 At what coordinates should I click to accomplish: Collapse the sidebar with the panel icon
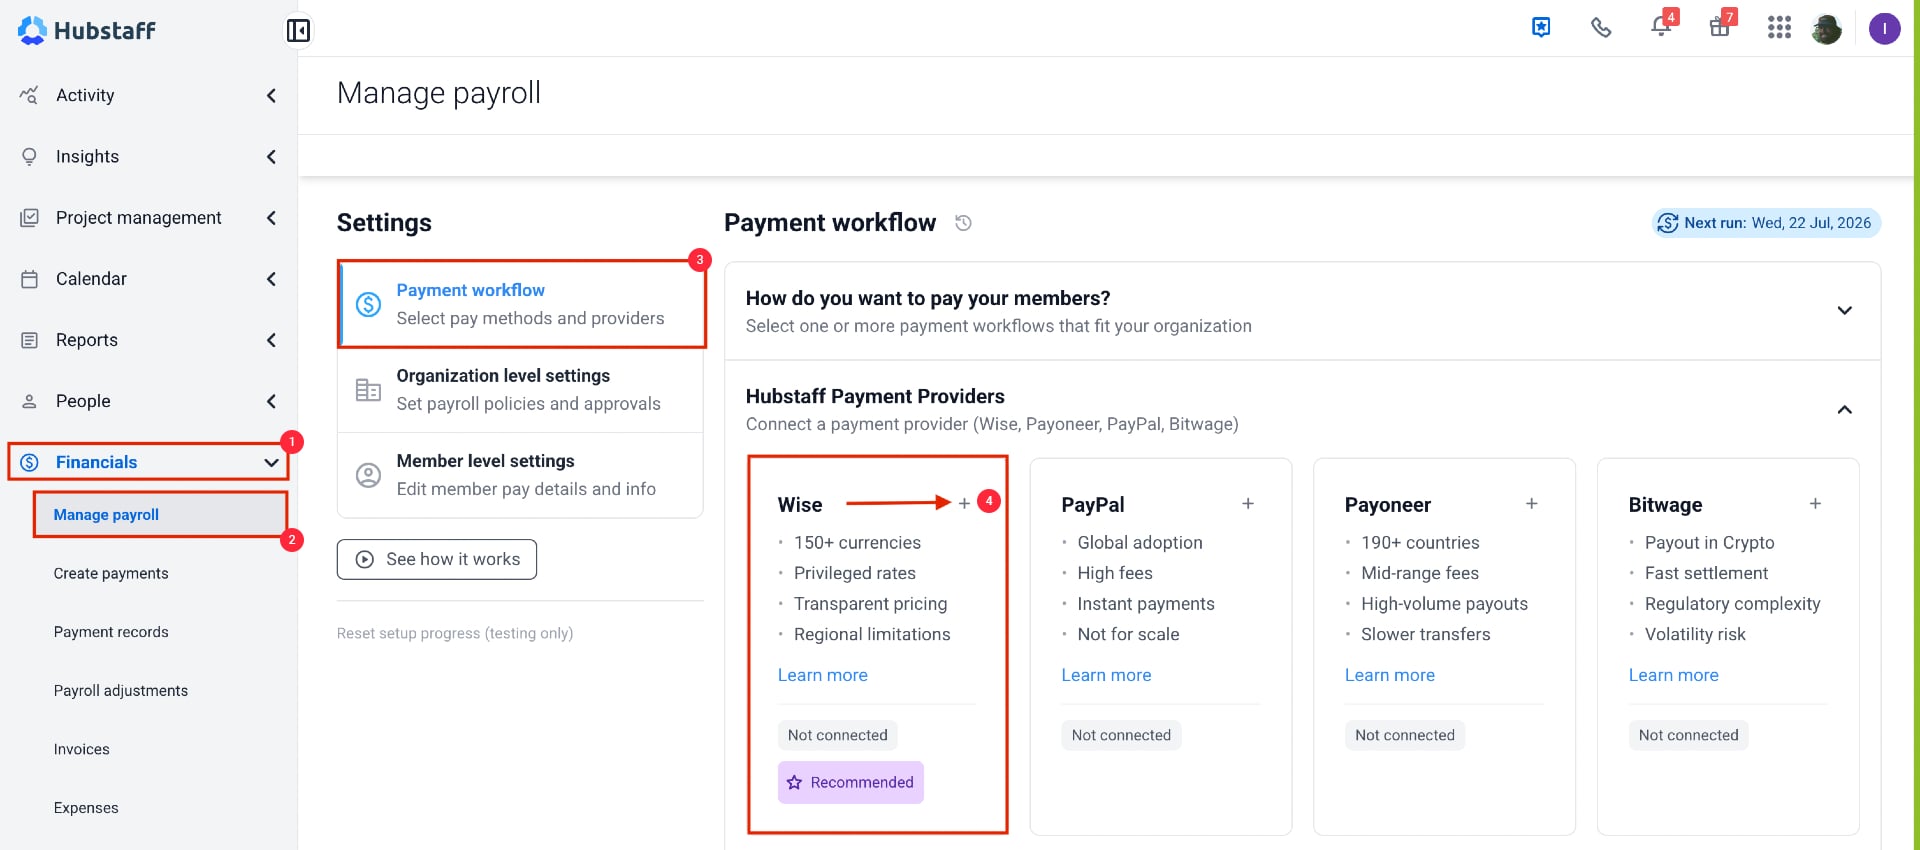[x=298, y=30]
